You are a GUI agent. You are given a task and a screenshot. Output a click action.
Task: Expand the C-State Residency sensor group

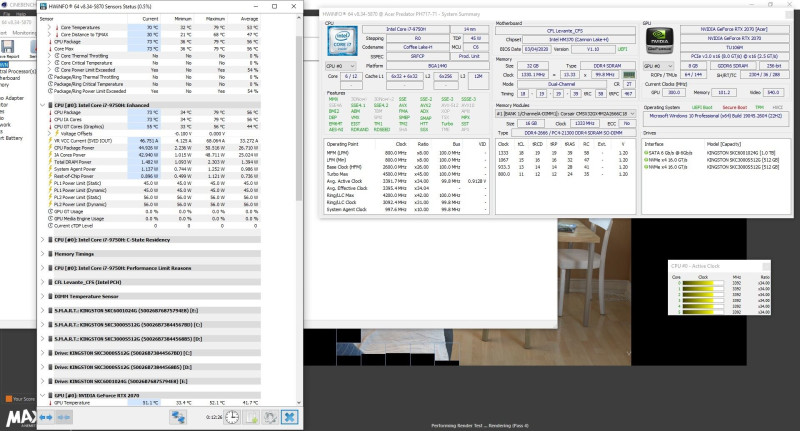42,240
